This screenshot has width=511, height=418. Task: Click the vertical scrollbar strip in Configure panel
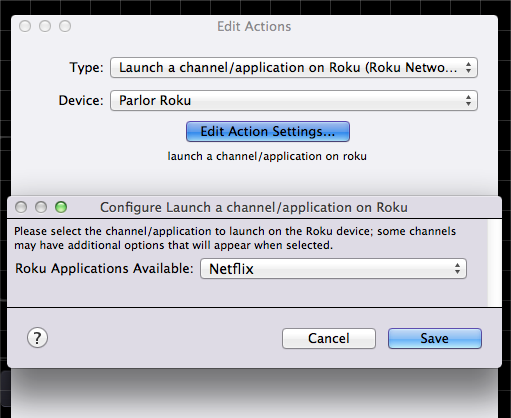click(495, 263)
